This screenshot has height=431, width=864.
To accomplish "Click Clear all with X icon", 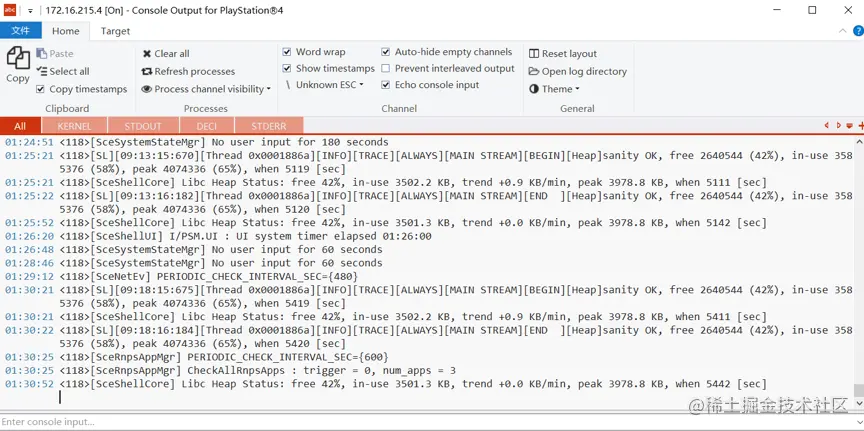I will pyautogui.click(x=166, y=53).
